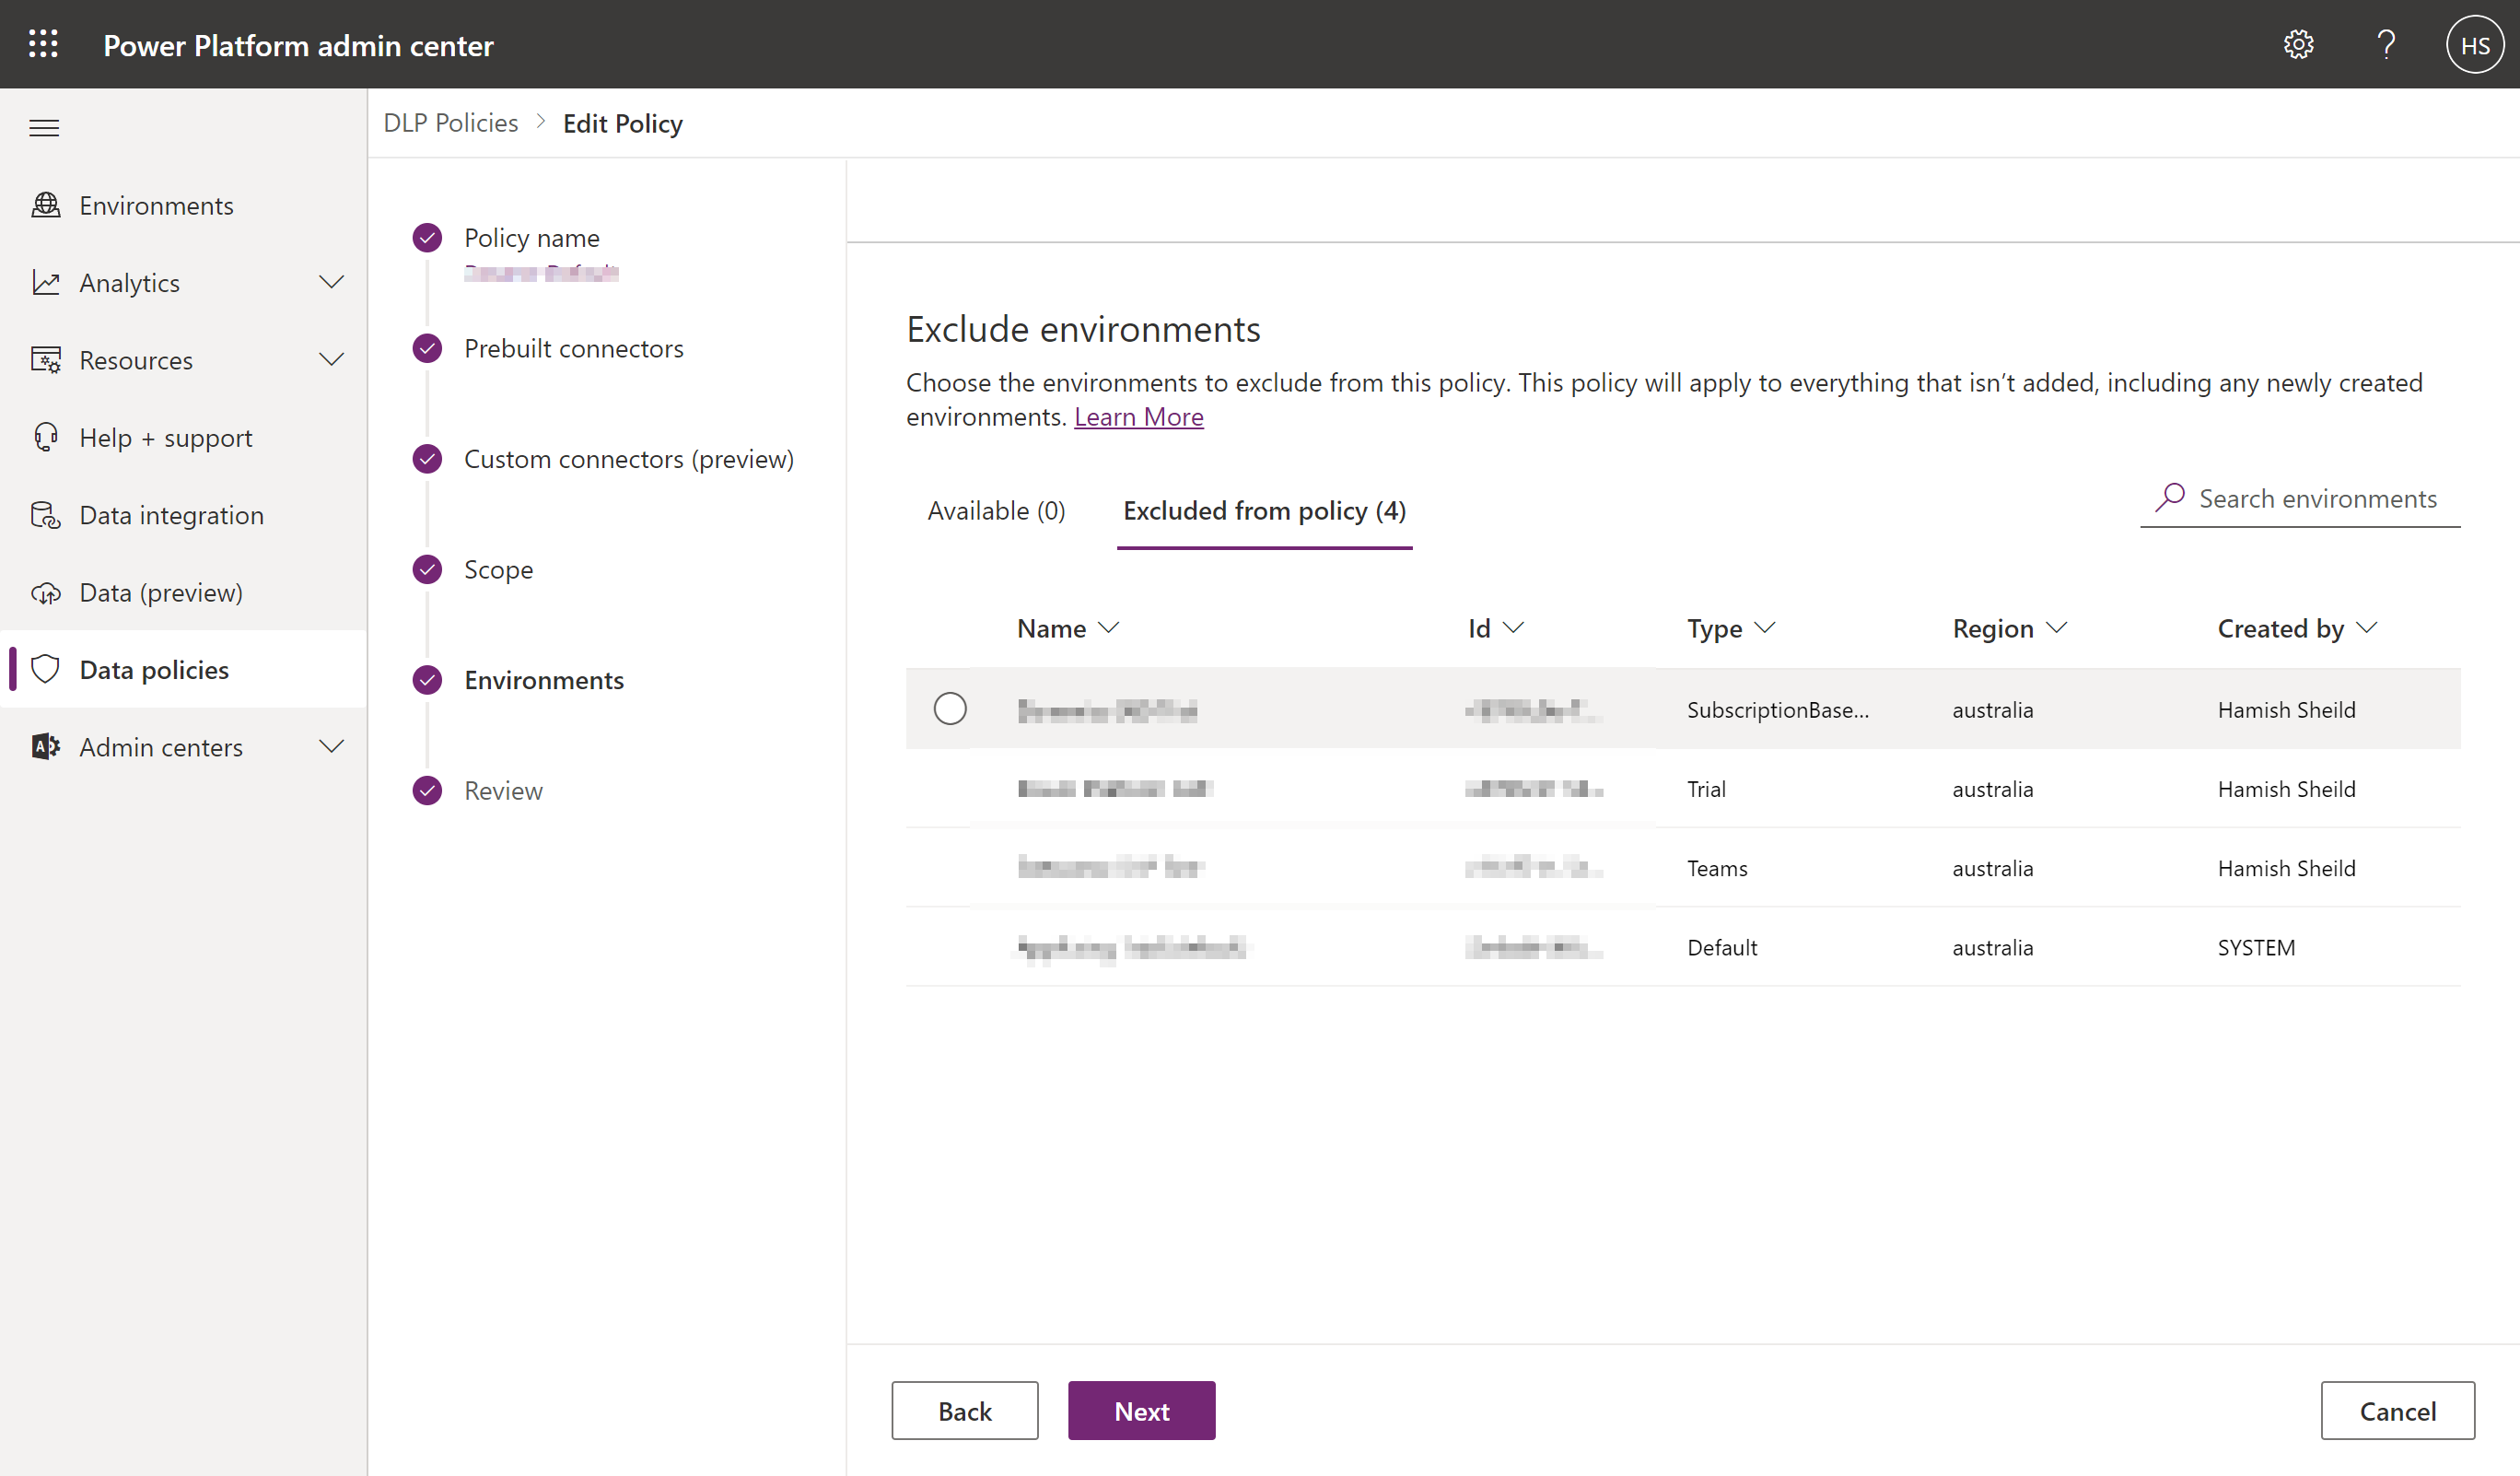Viewport: 2520px width, 1476px height.
Task: Open the app launcher waffle icon
Action: pos(44,44)
